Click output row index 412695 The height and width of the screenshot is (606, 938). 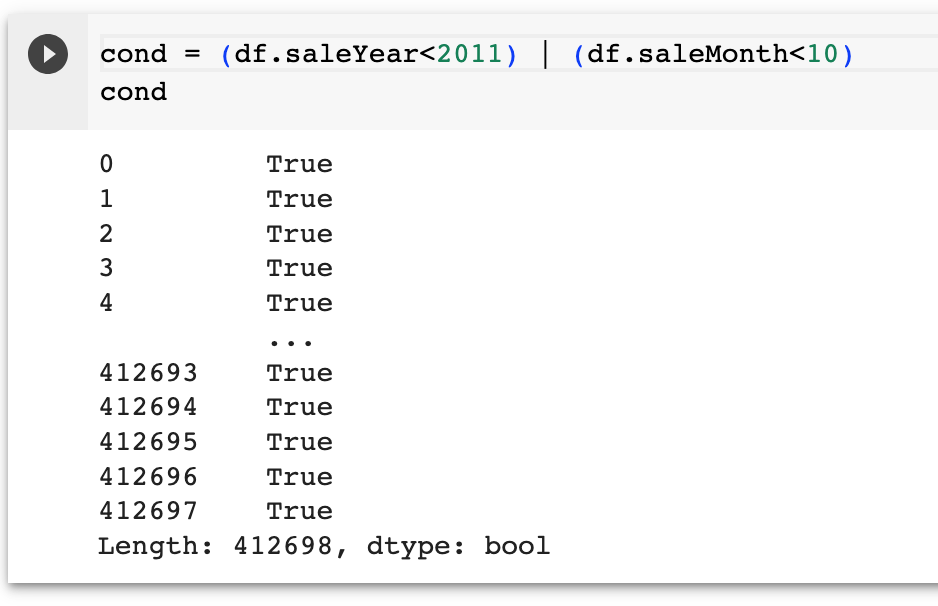click(148, 442)
